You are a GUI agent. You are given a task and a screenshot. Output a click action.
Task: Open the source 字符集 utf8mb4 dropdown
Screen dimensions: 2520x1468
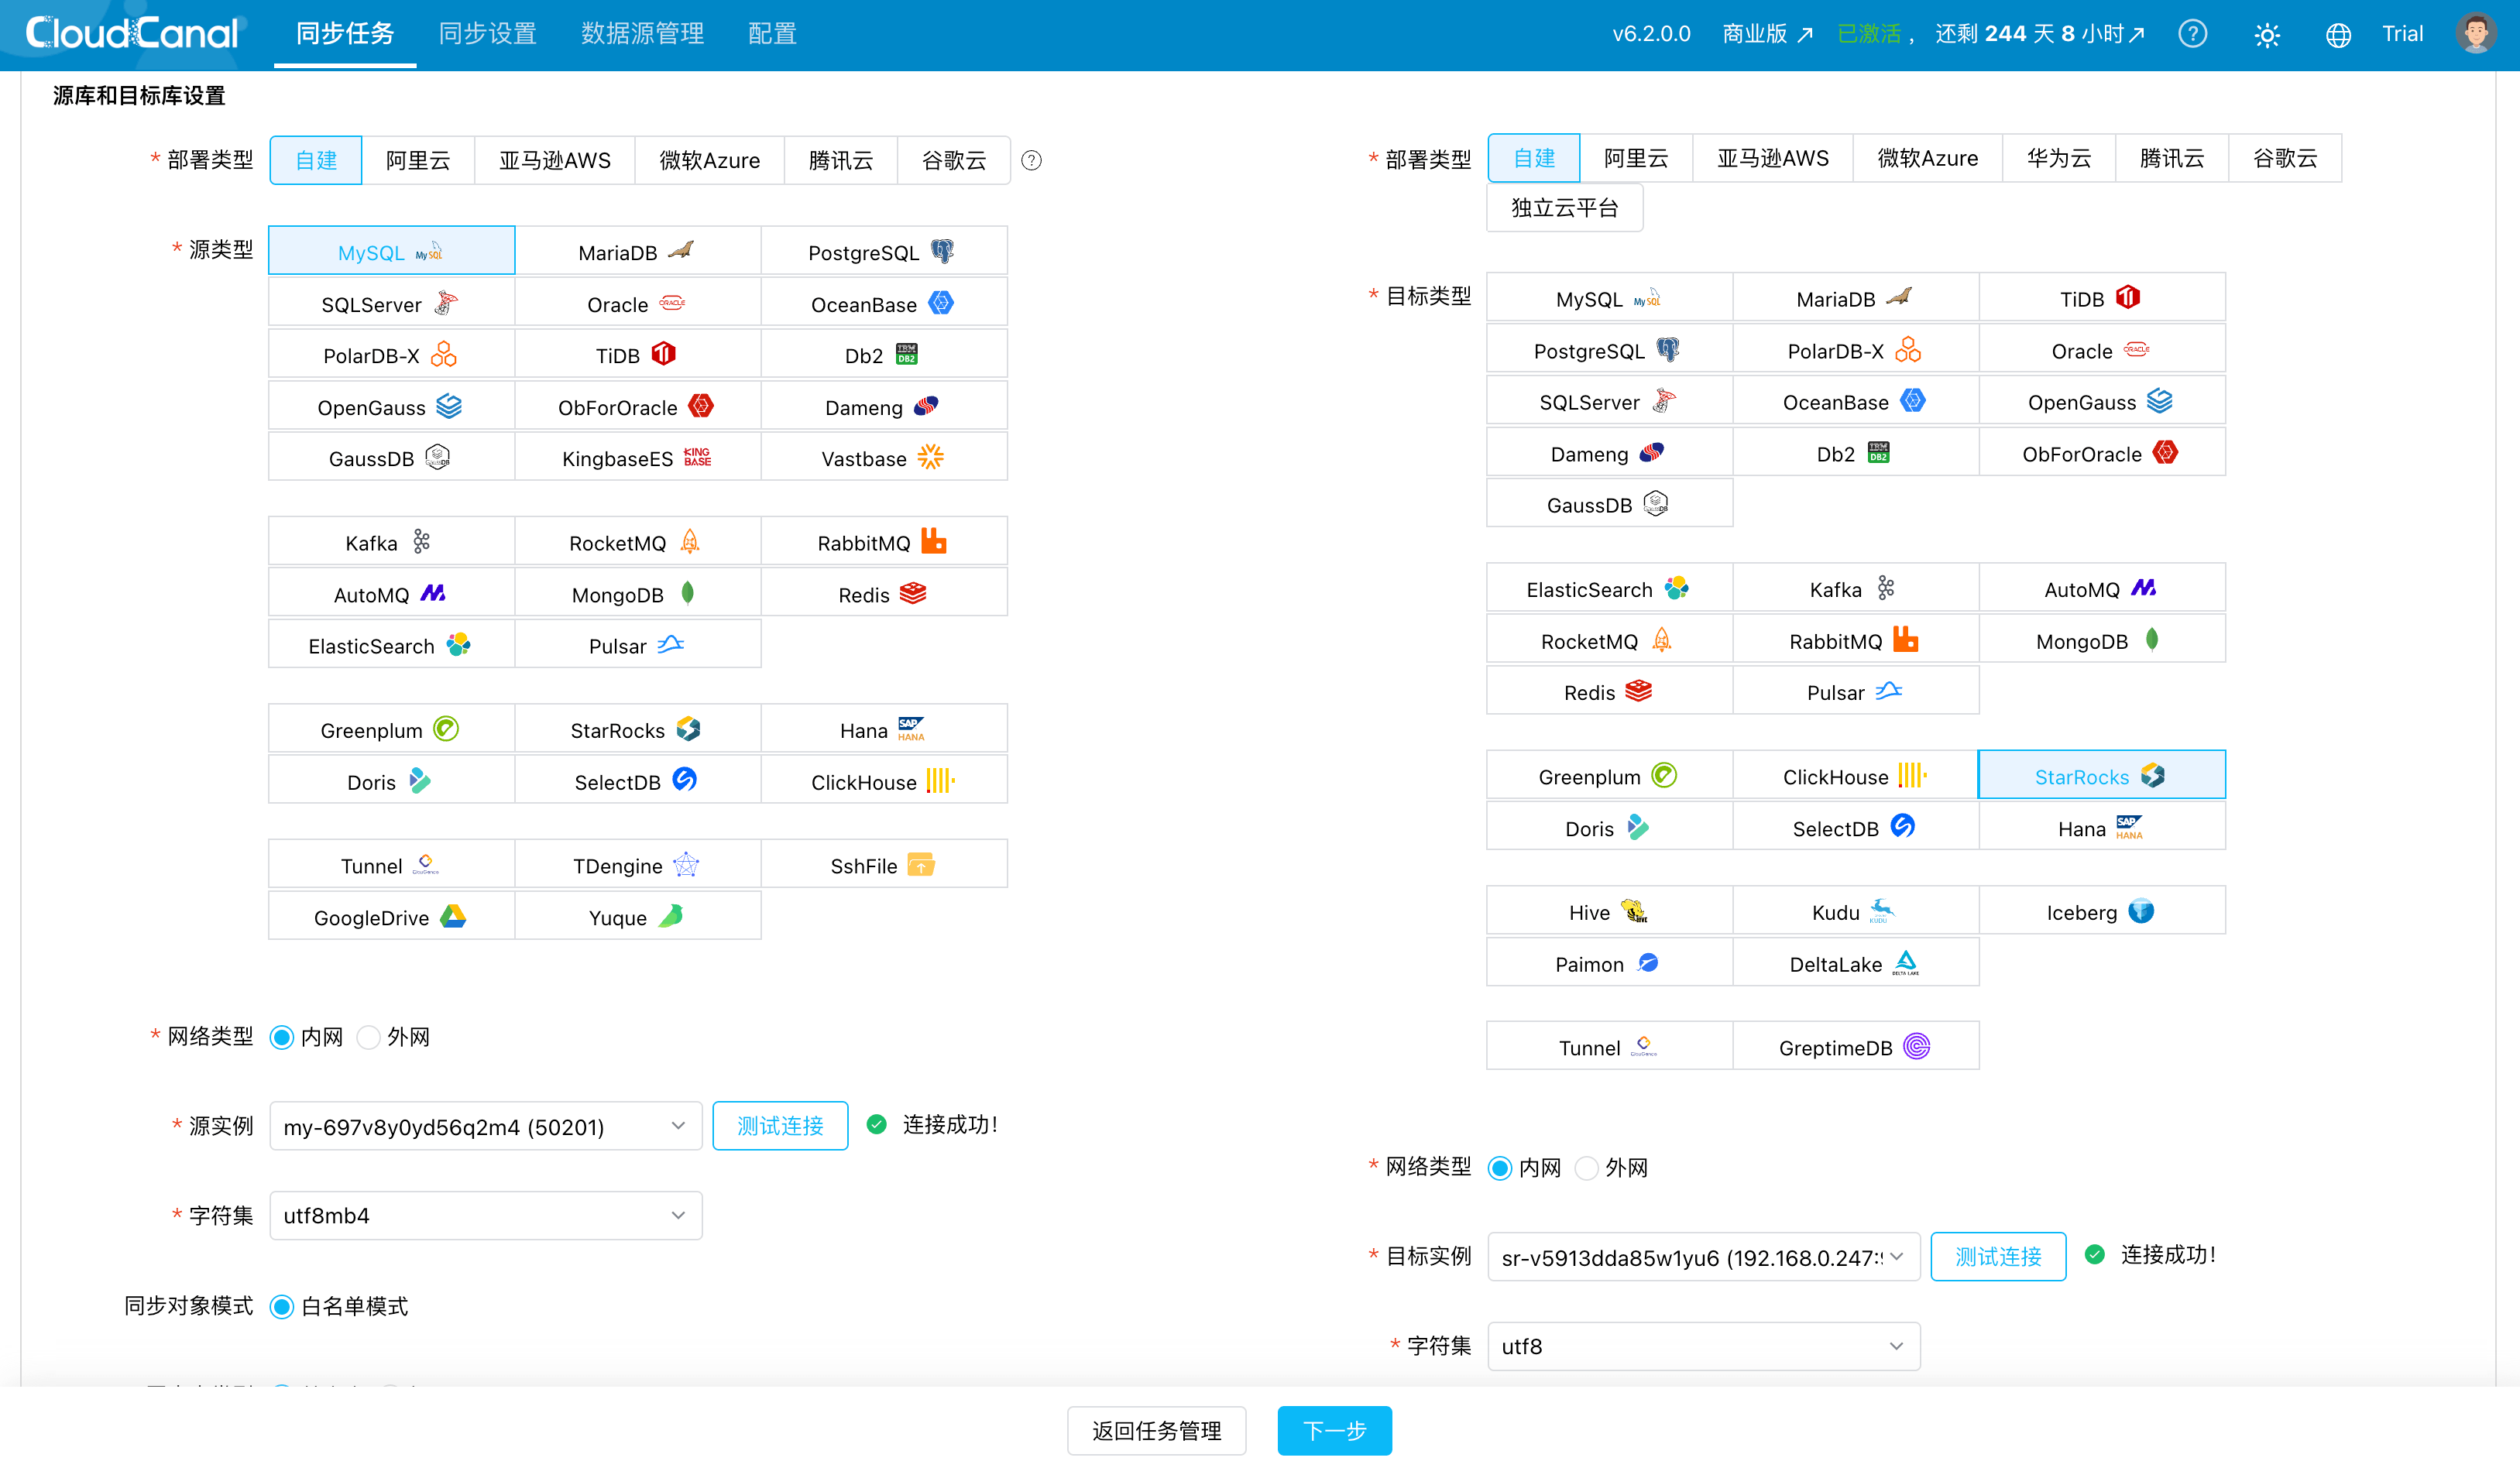(486, 1215)
